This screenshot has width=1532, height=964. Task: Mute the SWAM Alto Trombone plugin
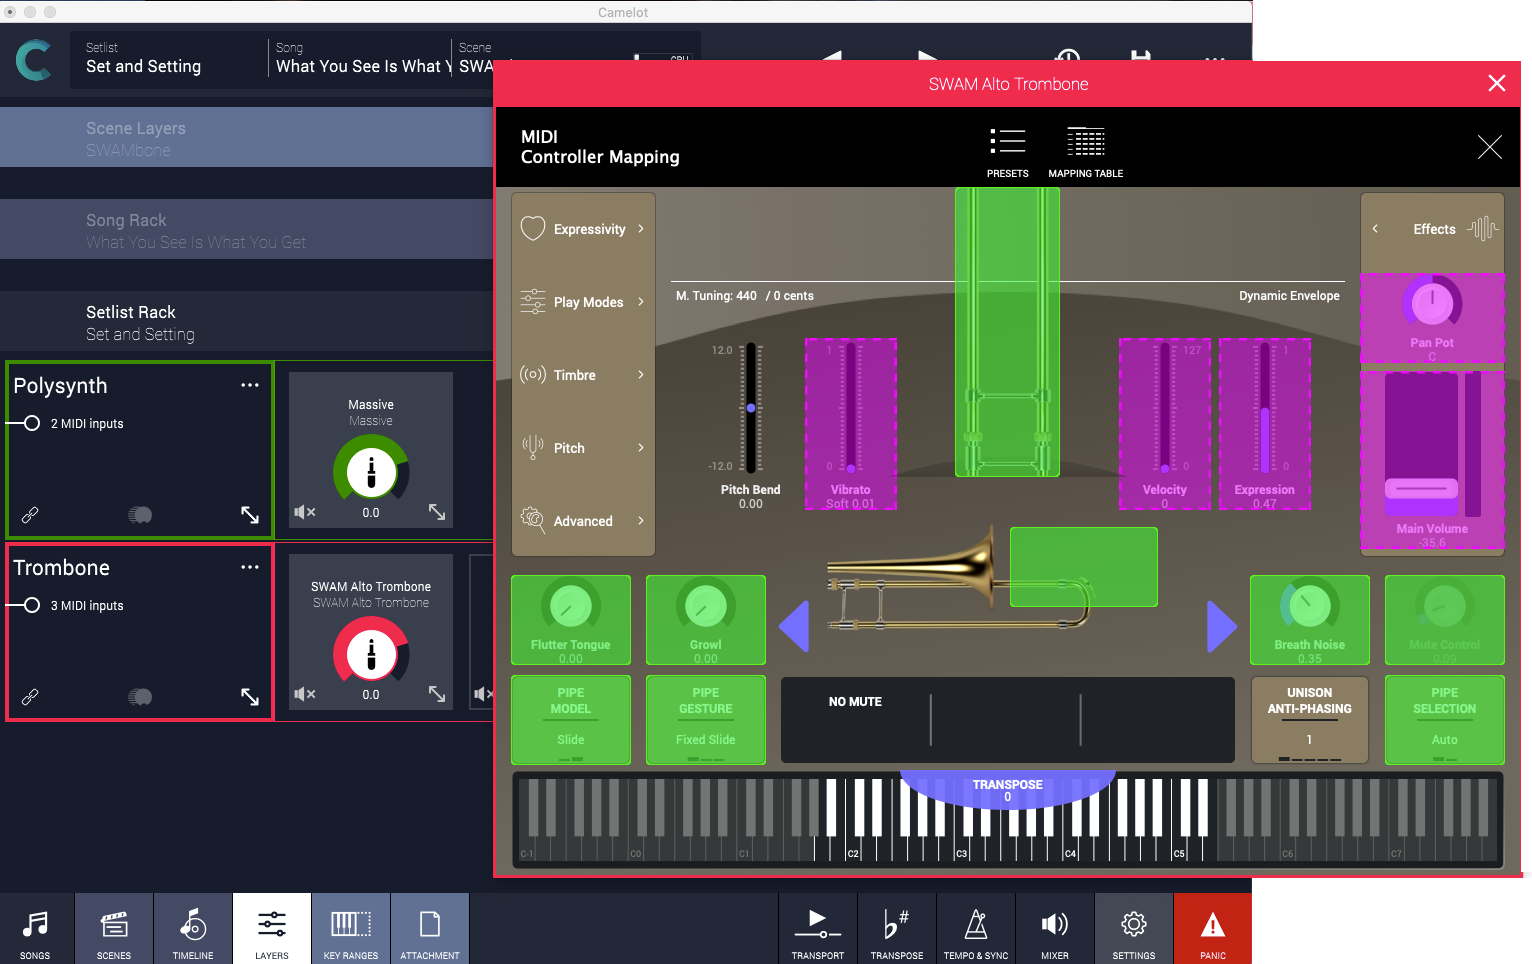point(305,693)
